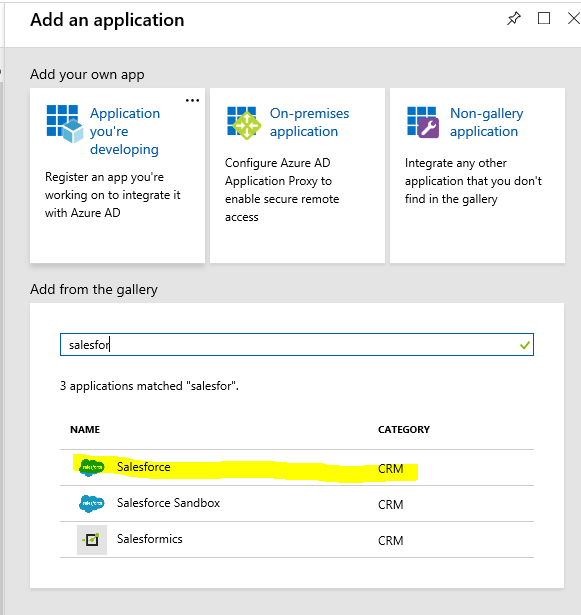Viewport: 581px width, 615px height.
Task: Select the Salesforce gallery result
Action: click(297, 468)
